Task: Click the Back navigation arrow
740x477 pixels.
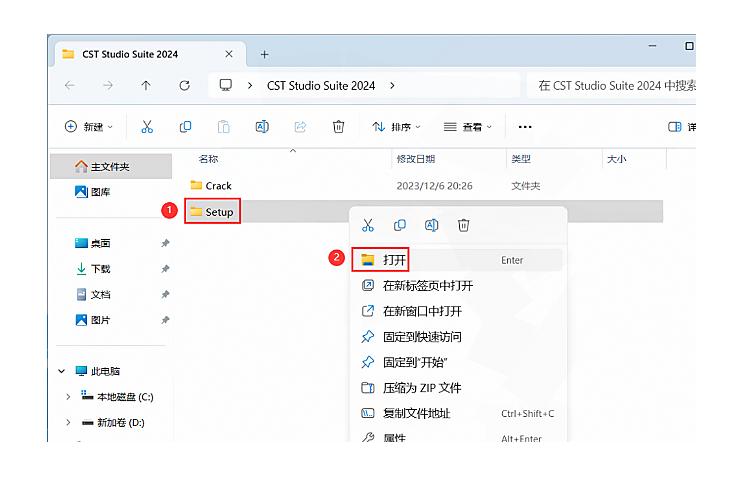Action: click(x=70, y=85)
